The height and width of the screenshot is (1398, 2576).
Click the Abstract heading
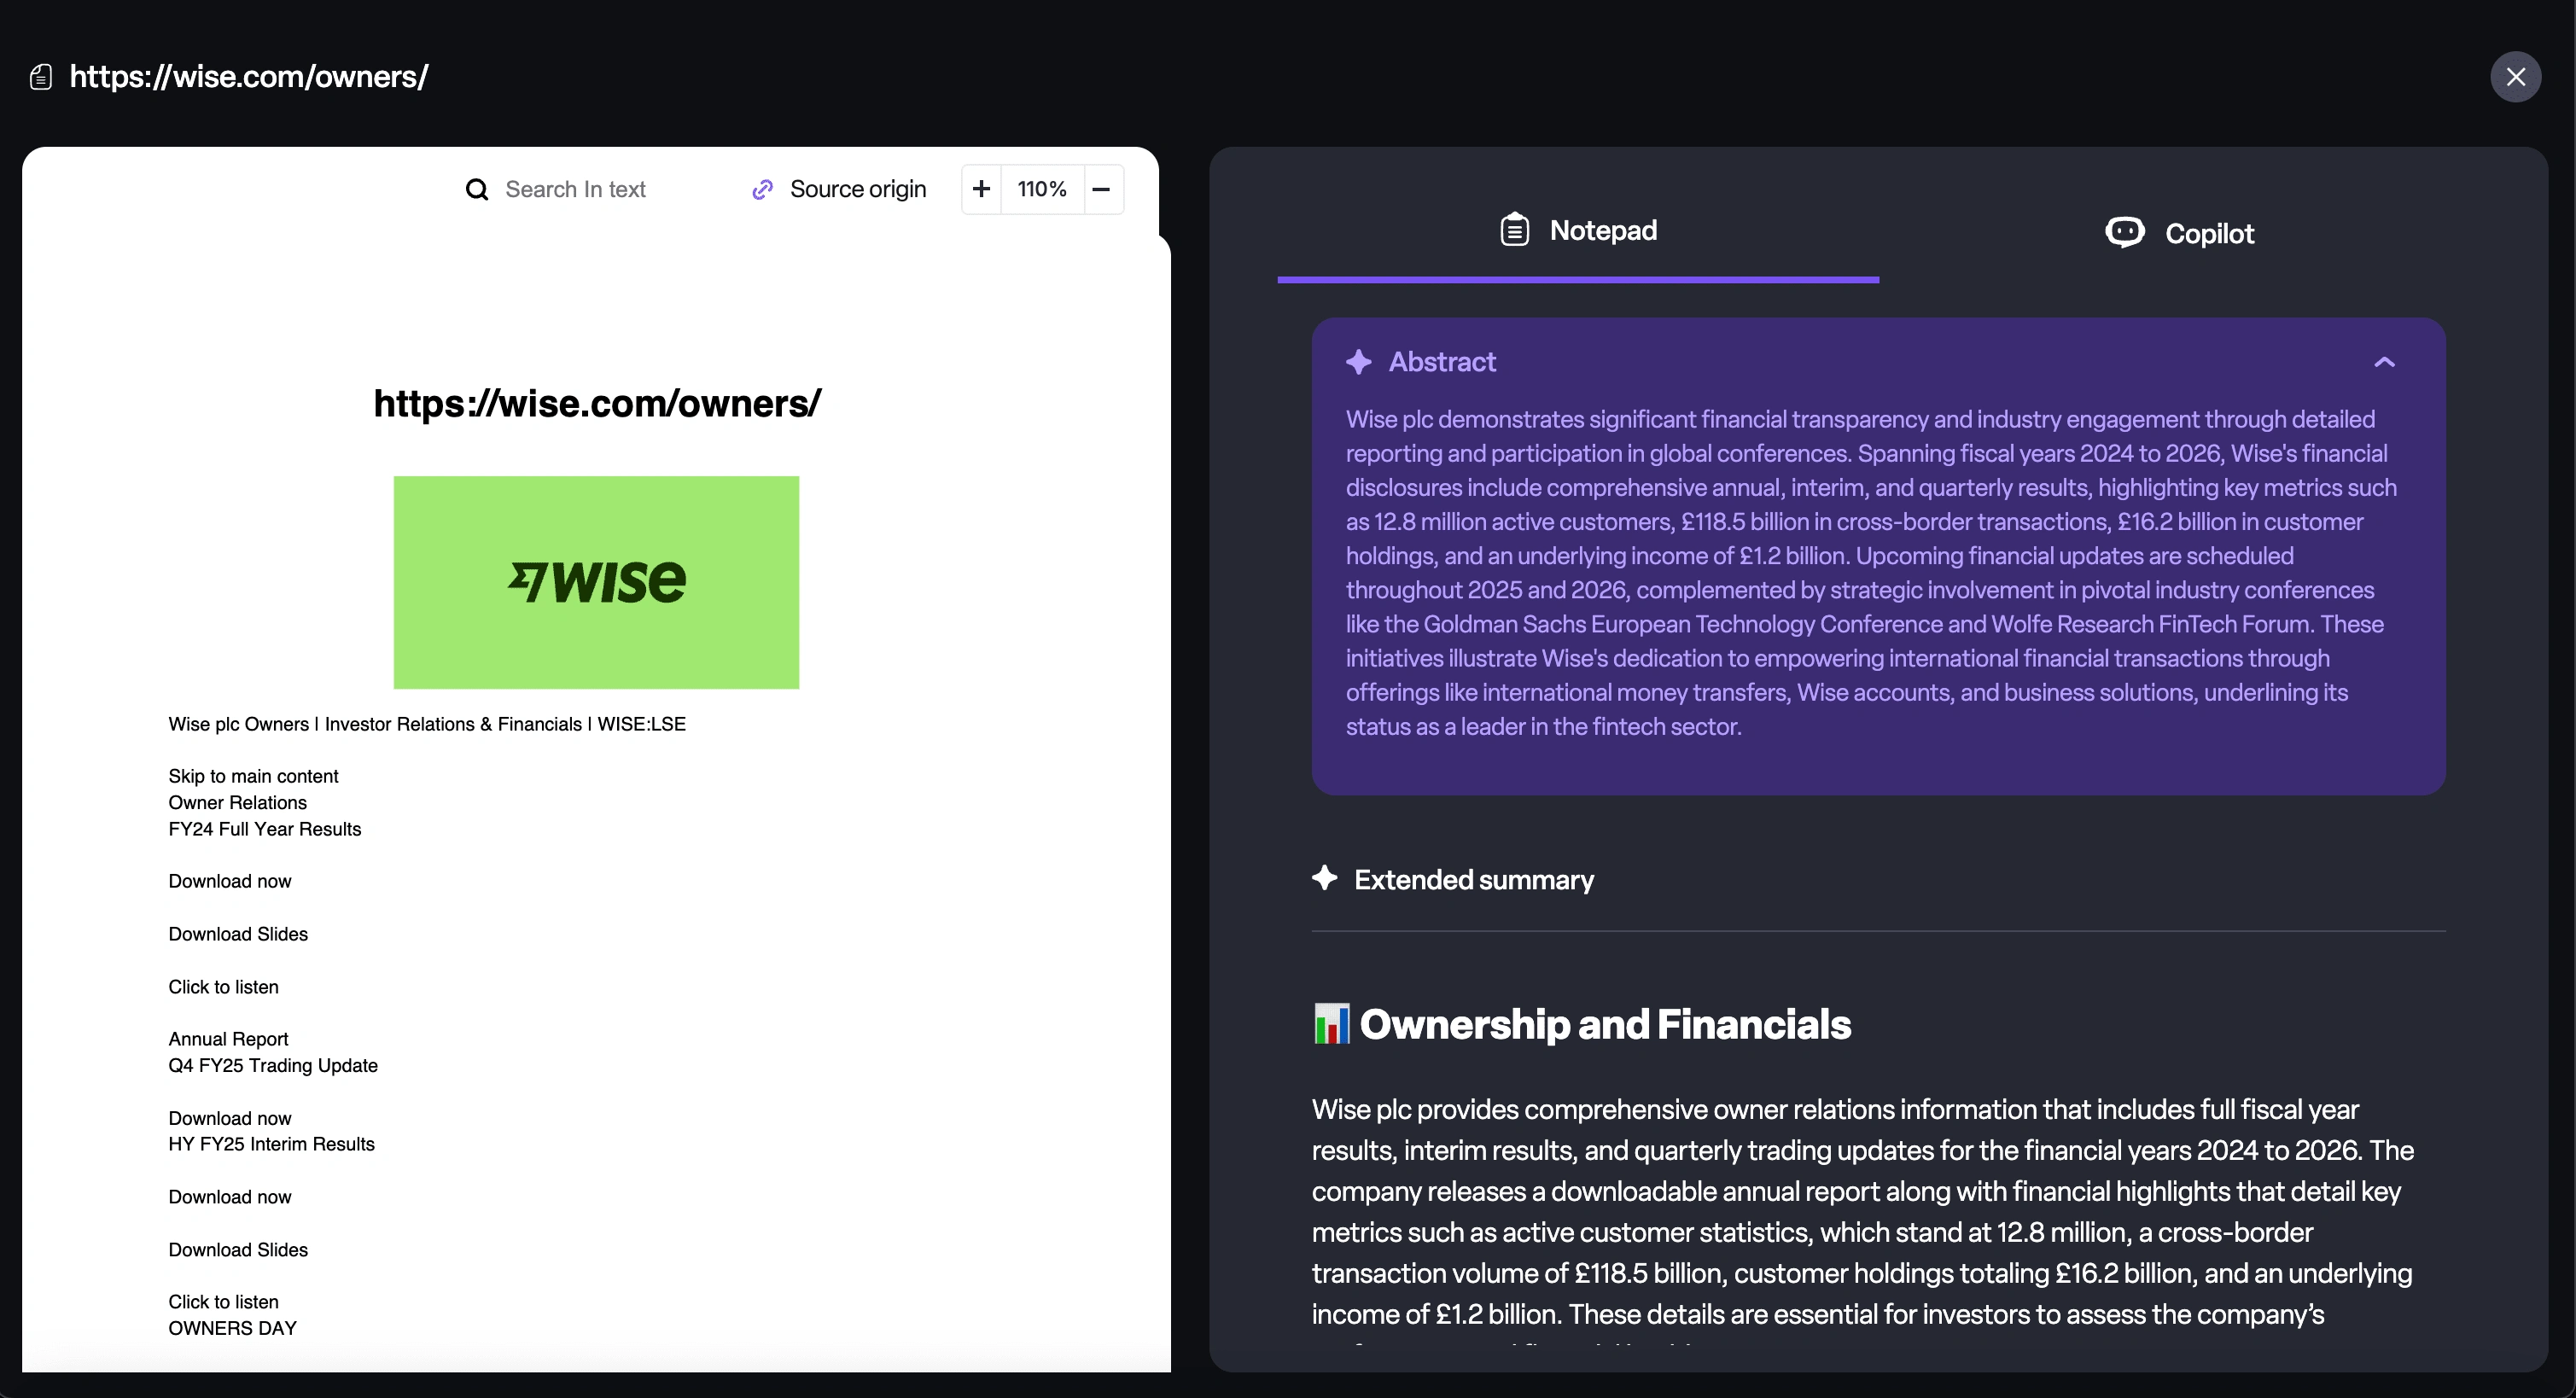(x=1442, y=362)
